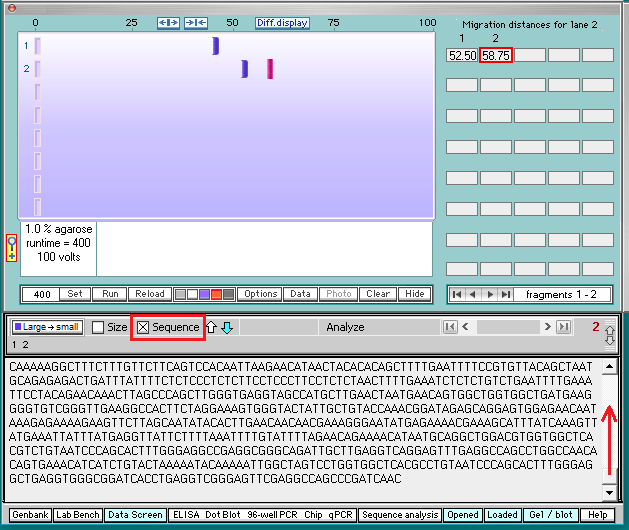Jump to the last fragment record
Image resolution: width=629 pixels, height=530 pixels.
click(x=506, y=294)
